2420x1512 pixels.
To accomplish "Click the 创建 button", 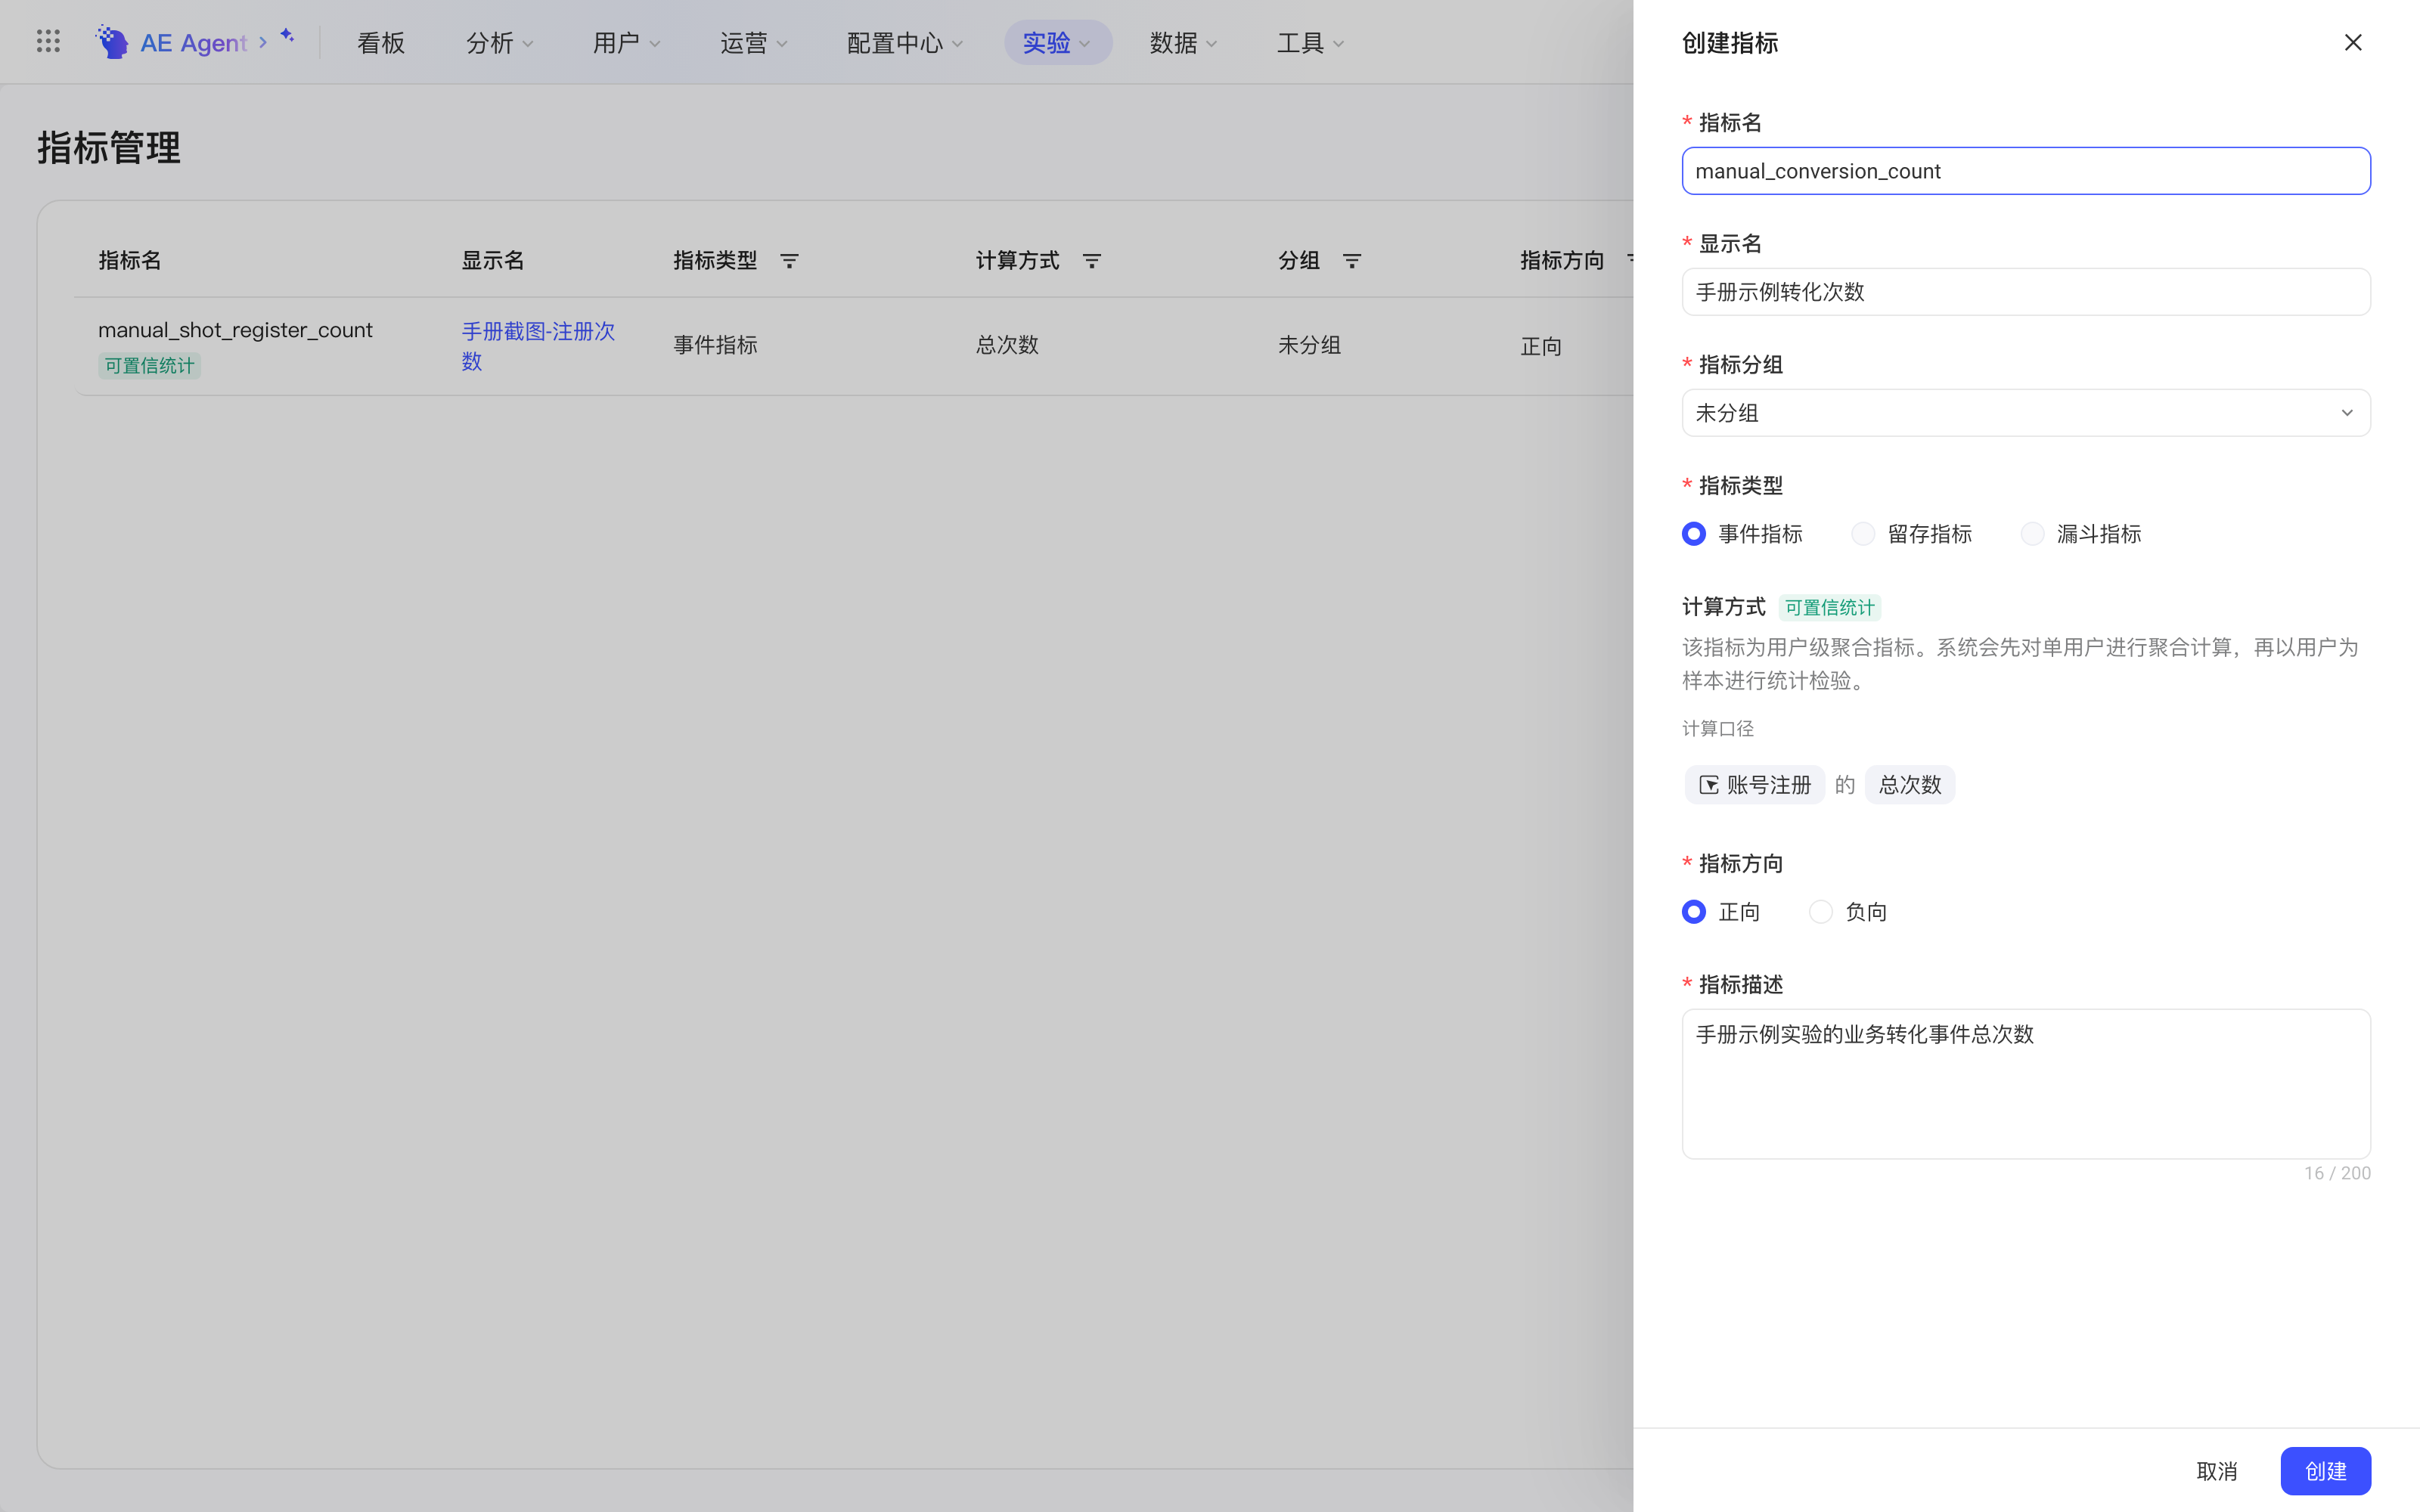I will pyautogui.click(x=2325, y=1471).
